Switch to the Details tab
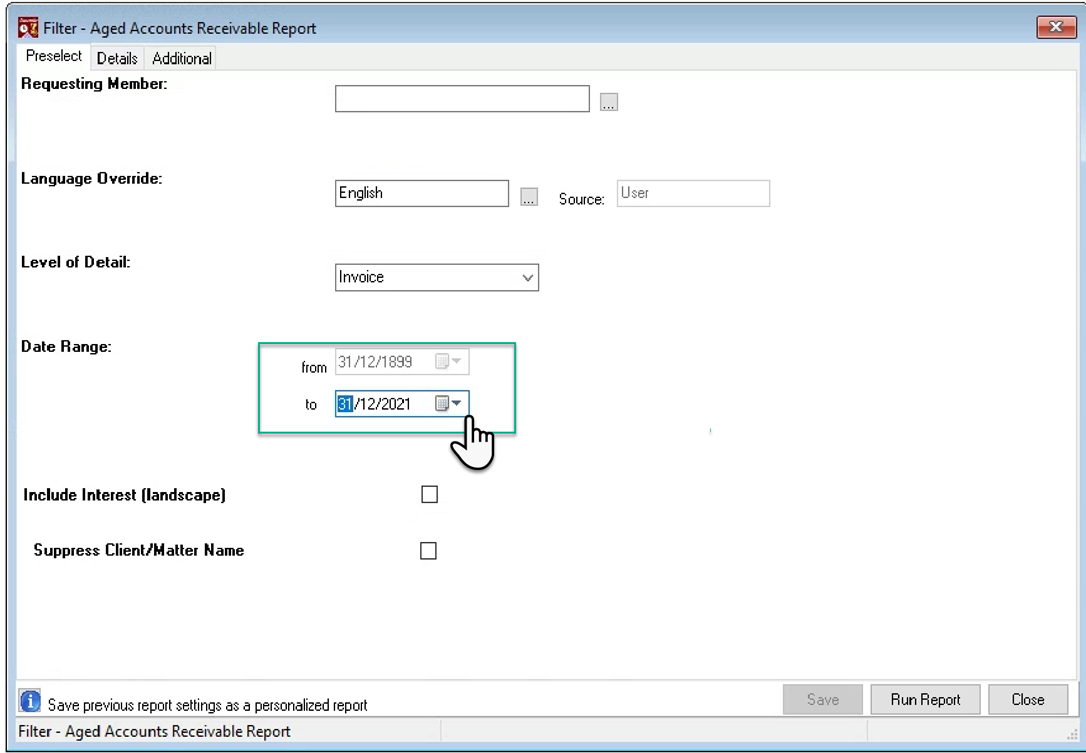The height and width of the screenshot is (753, 1086). (117, 59)
